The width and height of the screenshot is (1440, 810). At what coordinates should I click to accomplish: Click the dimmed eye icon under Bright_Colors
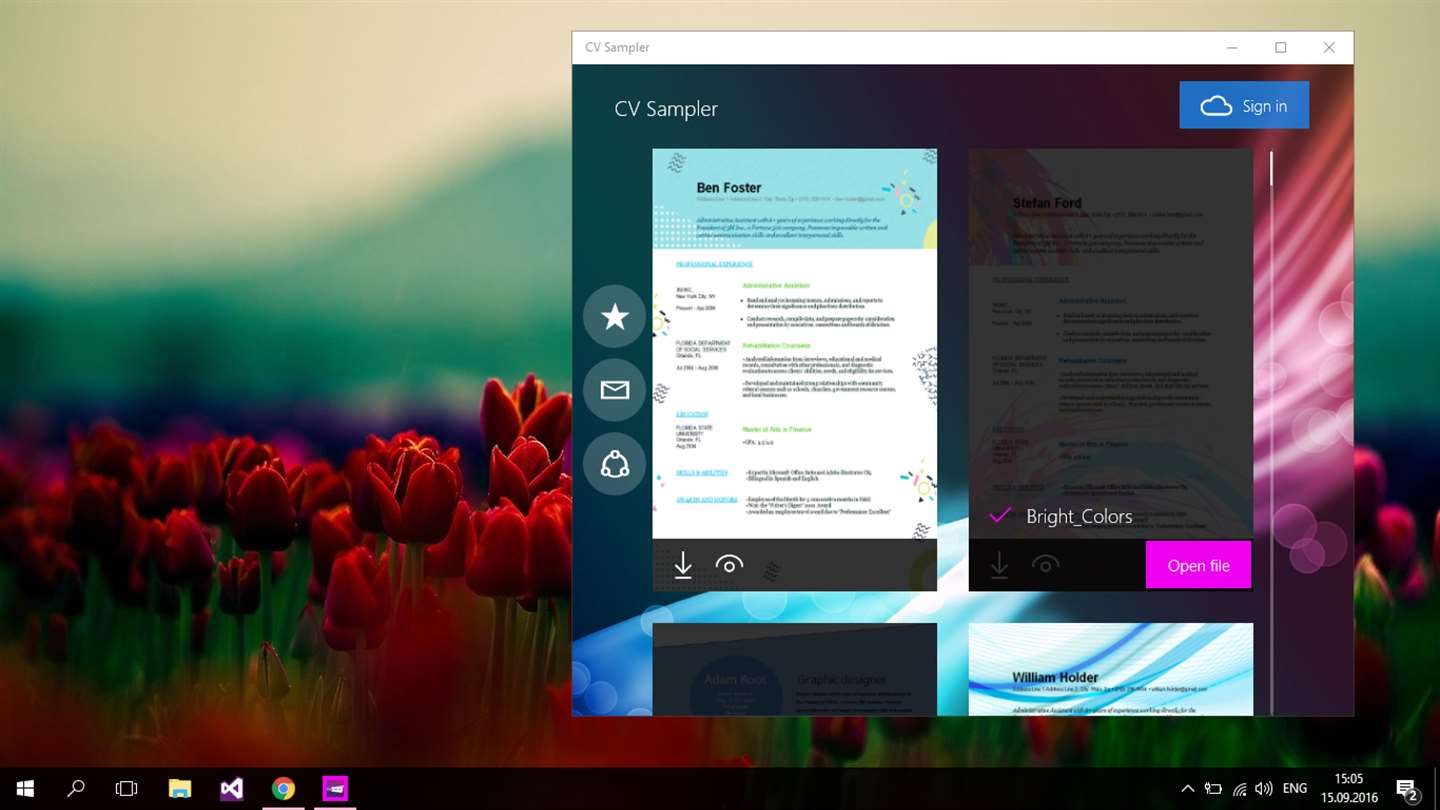click(x=1046, y=565)
